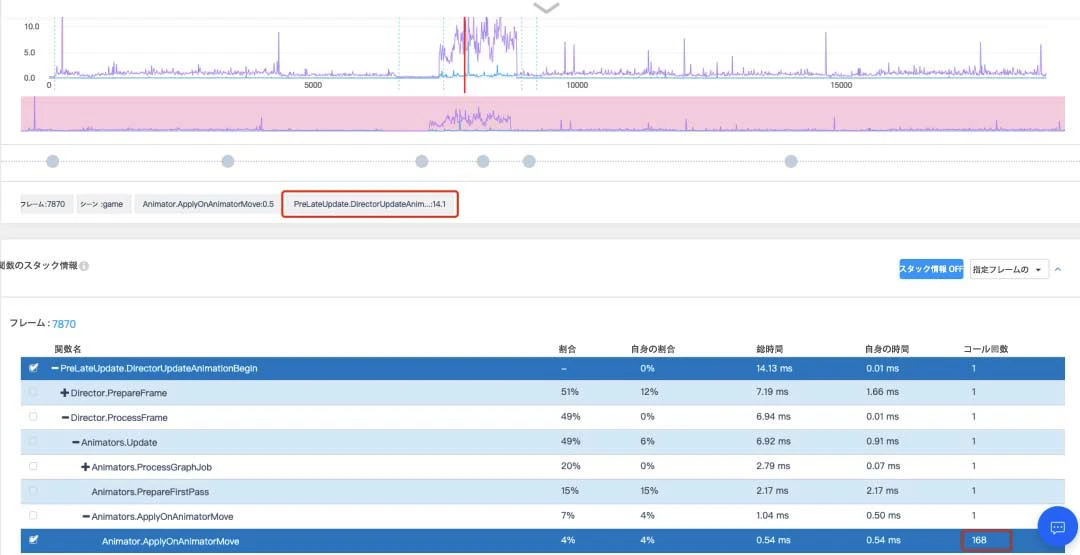The height and width of the screenshot is (555, 1080).
Task: Click the pink overview range strip
Action: 543,114
